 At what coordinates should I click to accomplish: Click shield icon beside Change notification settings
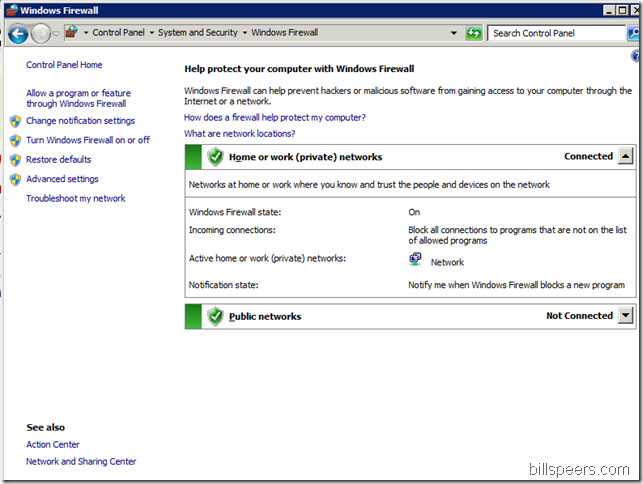(x=16, y=121)
